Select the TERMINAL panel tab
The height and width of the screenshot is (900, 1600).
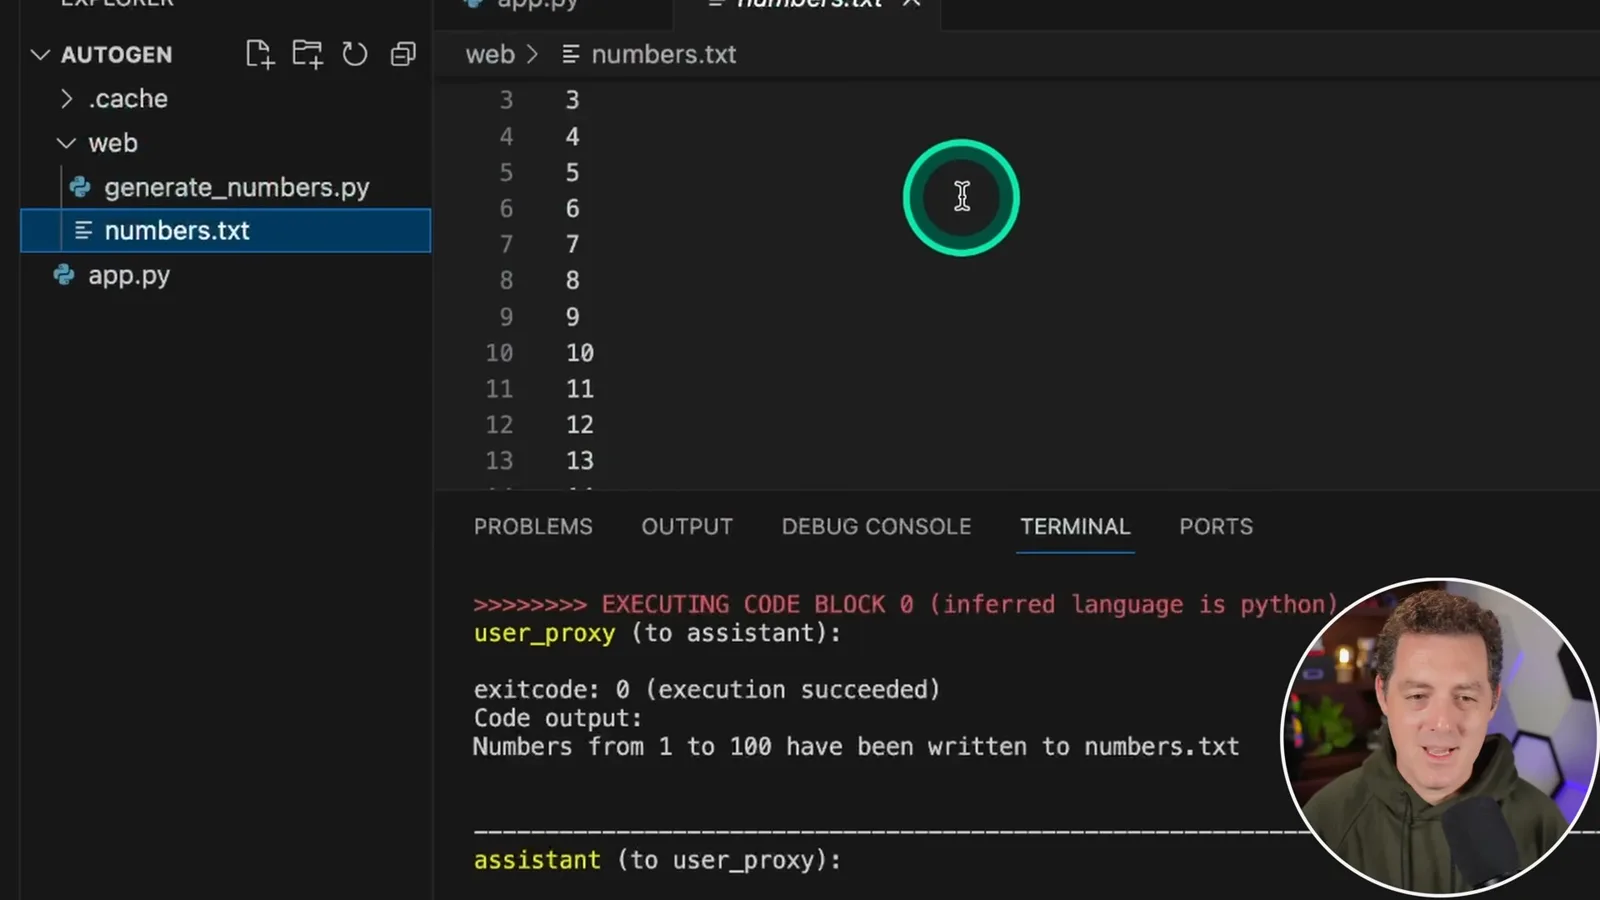1075,526
